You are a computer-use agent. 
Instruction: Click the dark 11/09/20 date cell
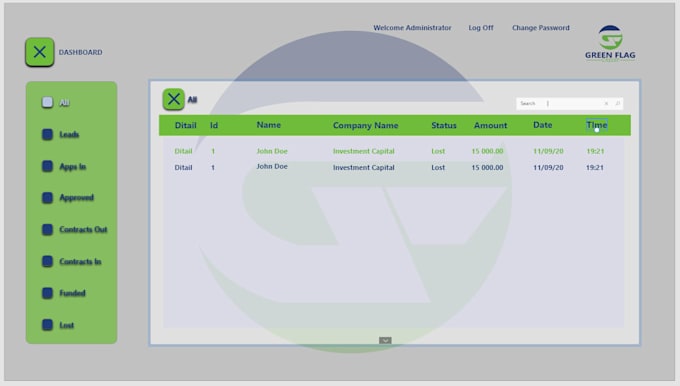[548, 167]
